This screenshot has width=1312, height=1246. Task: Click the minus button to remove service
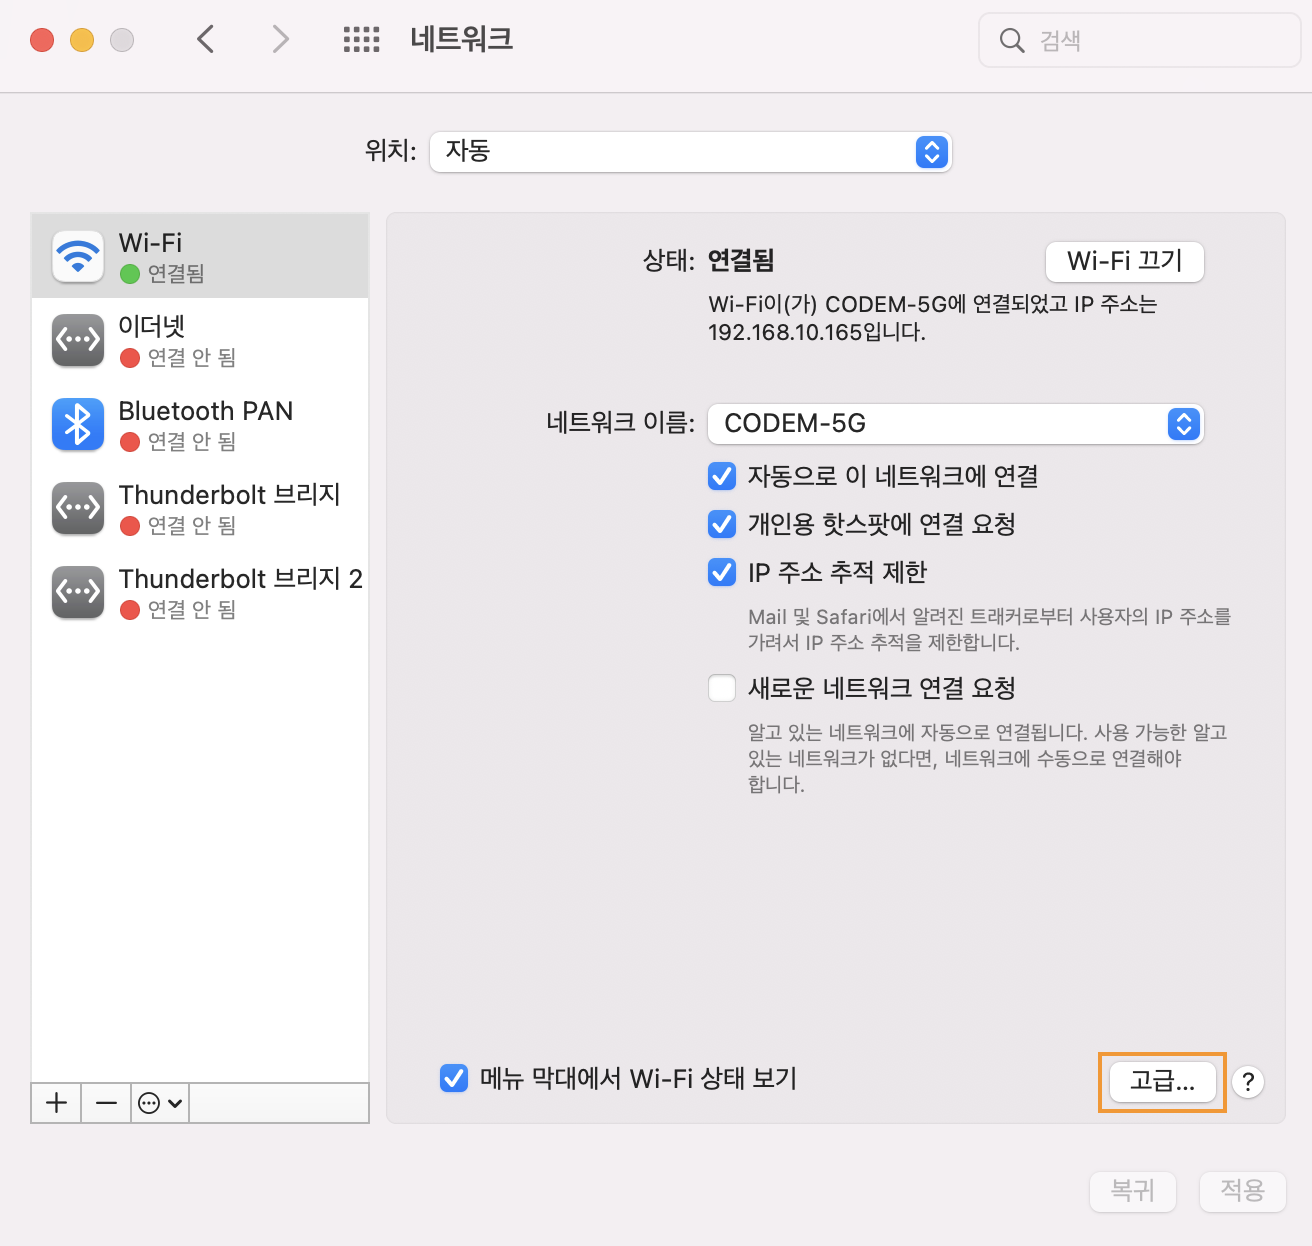[x=106, y=1103]
